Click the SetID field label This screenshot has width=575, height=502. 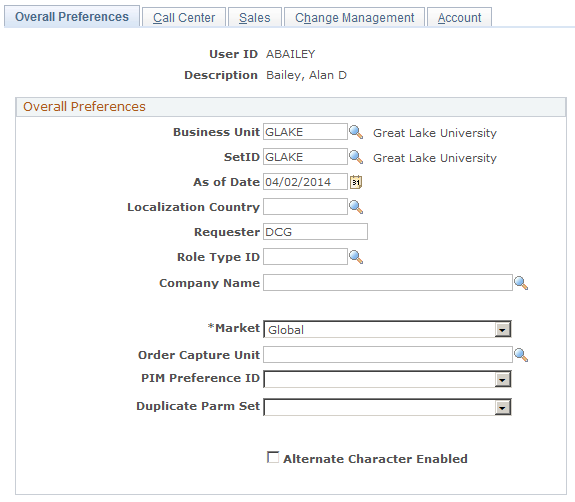point(242,157)
